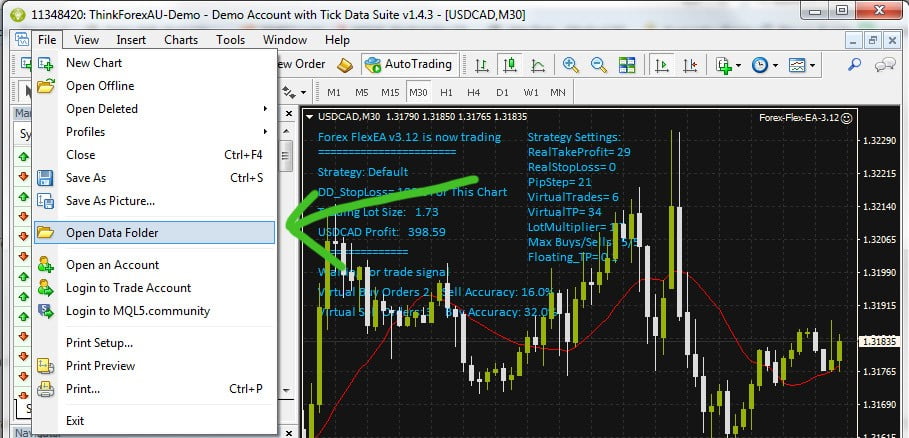Choose Close in the File menu

[154, 155]
